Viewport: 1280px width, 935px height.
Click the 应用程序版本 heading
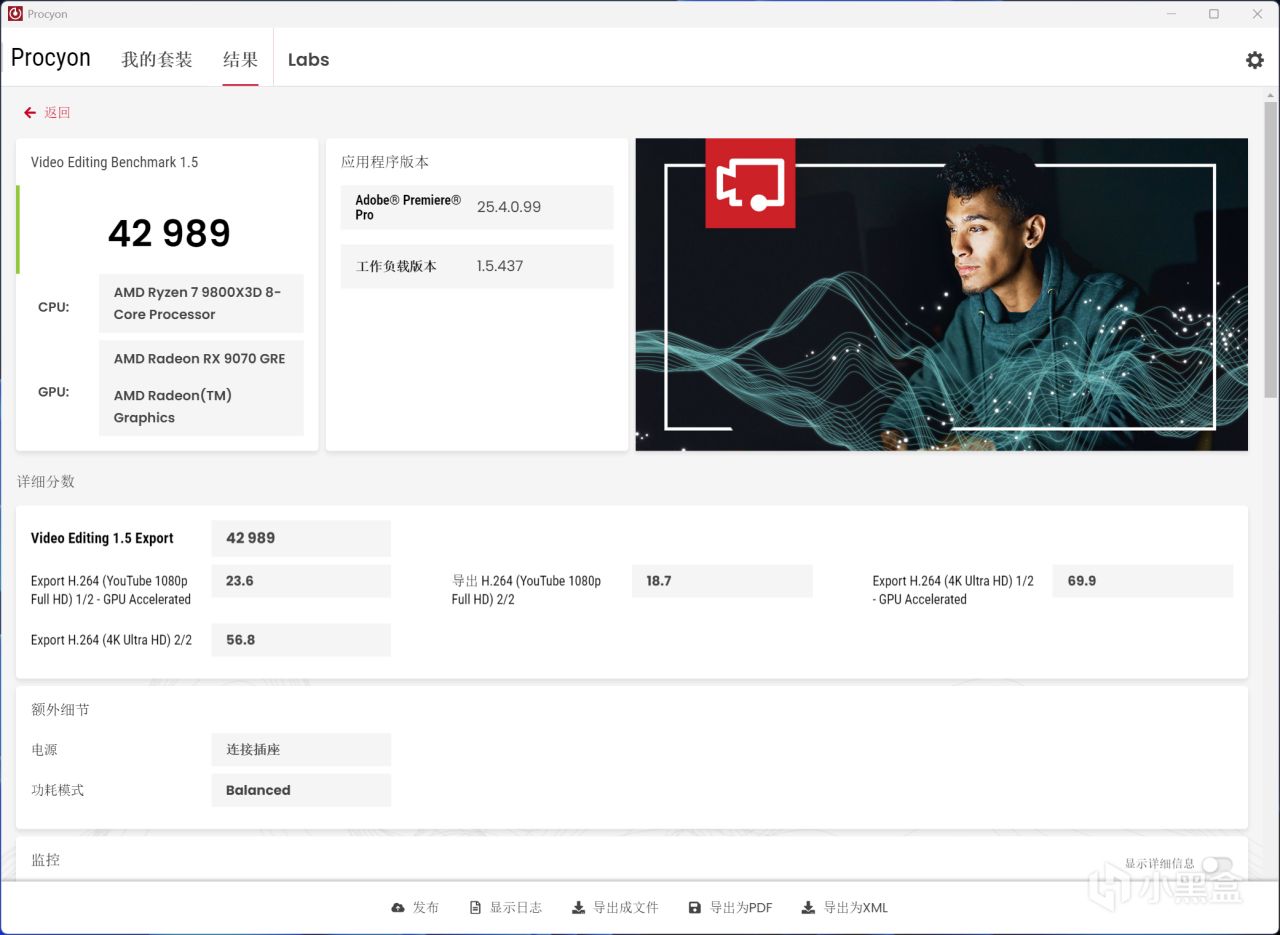tap(385, 162)
